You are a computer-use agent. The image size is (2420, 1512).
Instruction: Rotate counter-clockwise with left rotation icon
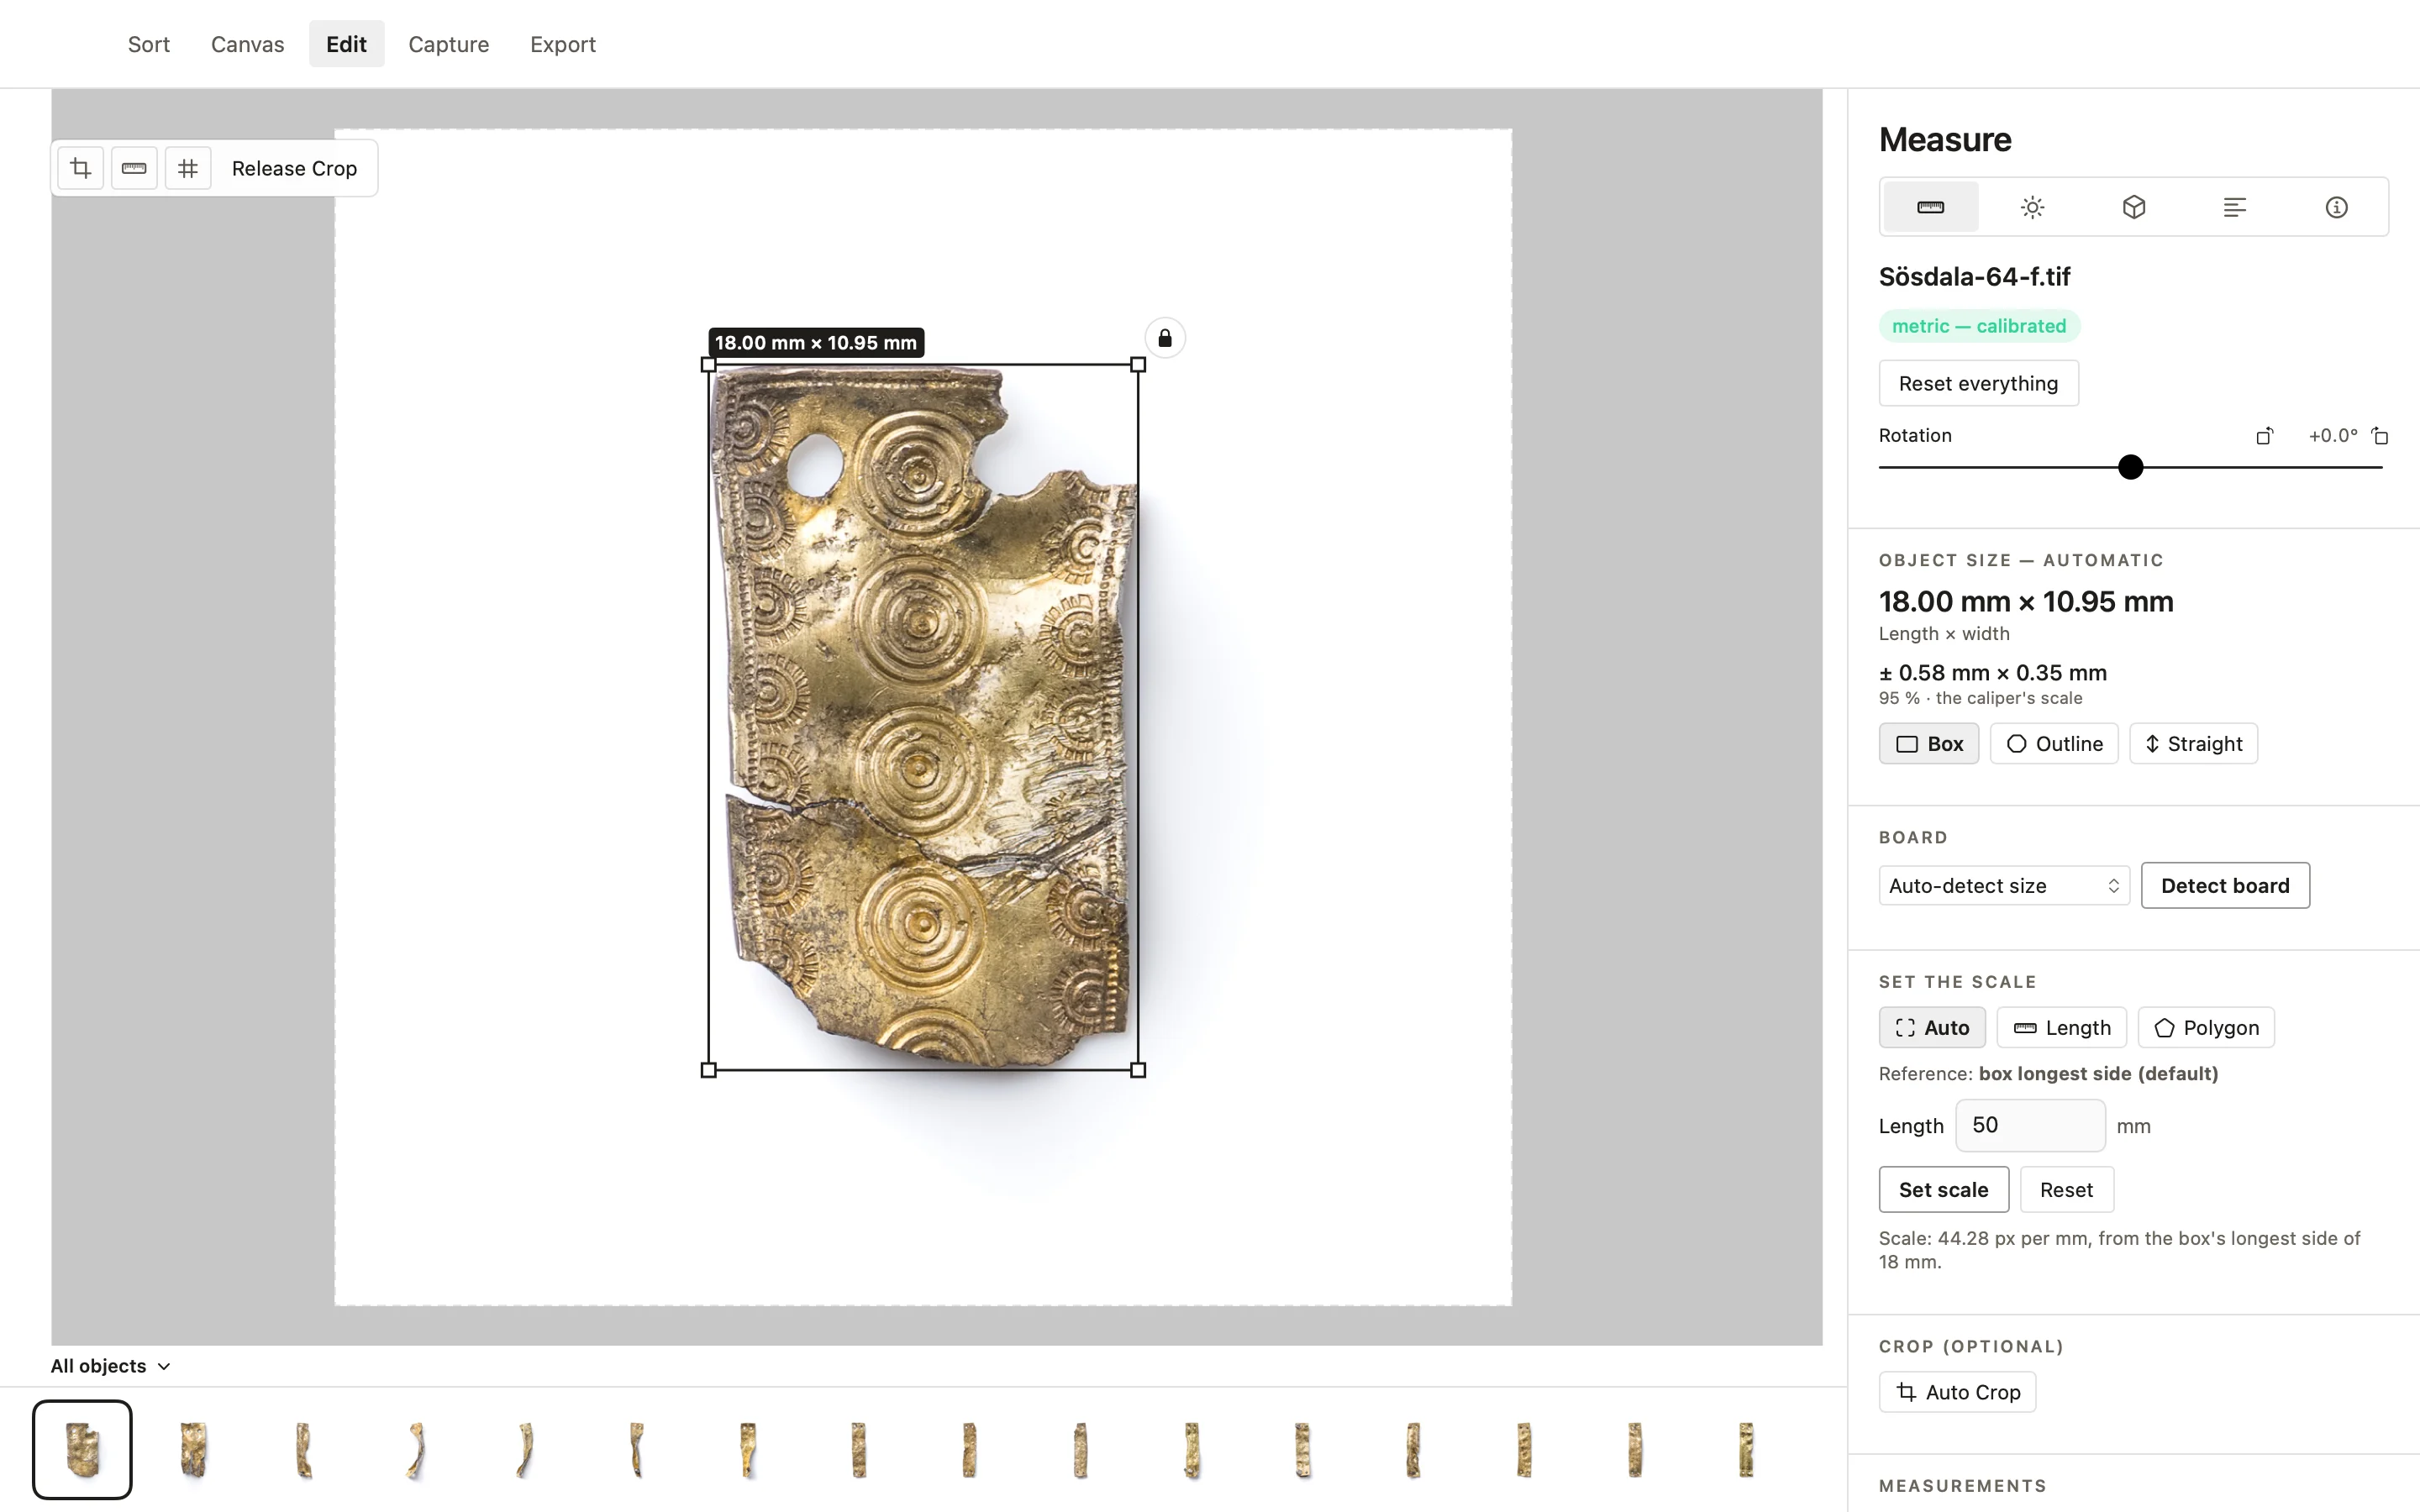[x=2265, y=436]
